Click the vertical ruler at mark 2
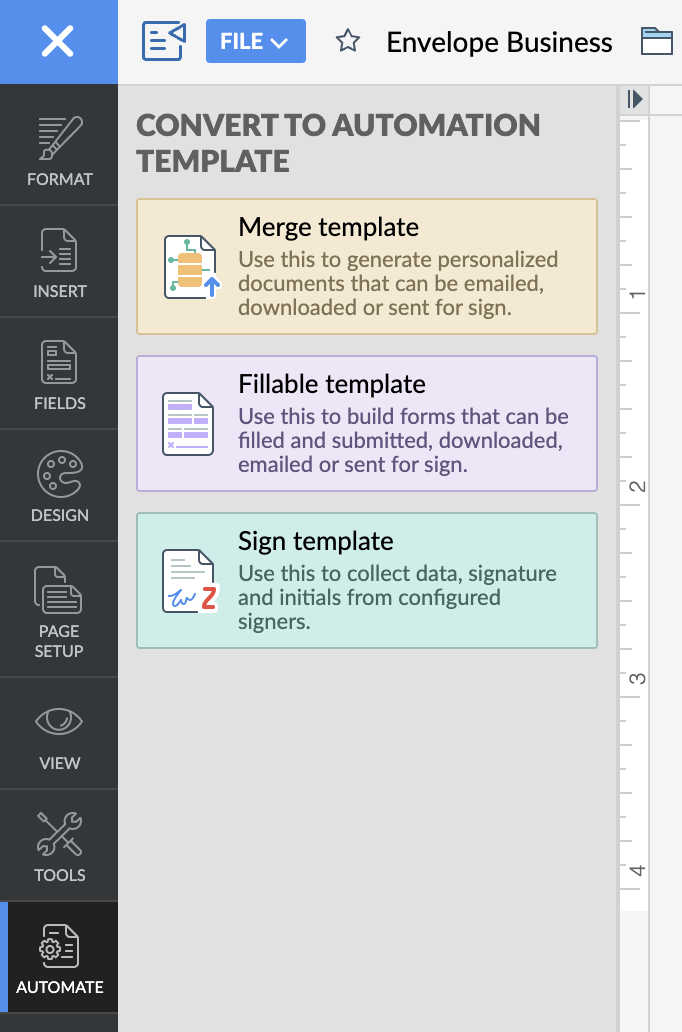 pos(636,487)
